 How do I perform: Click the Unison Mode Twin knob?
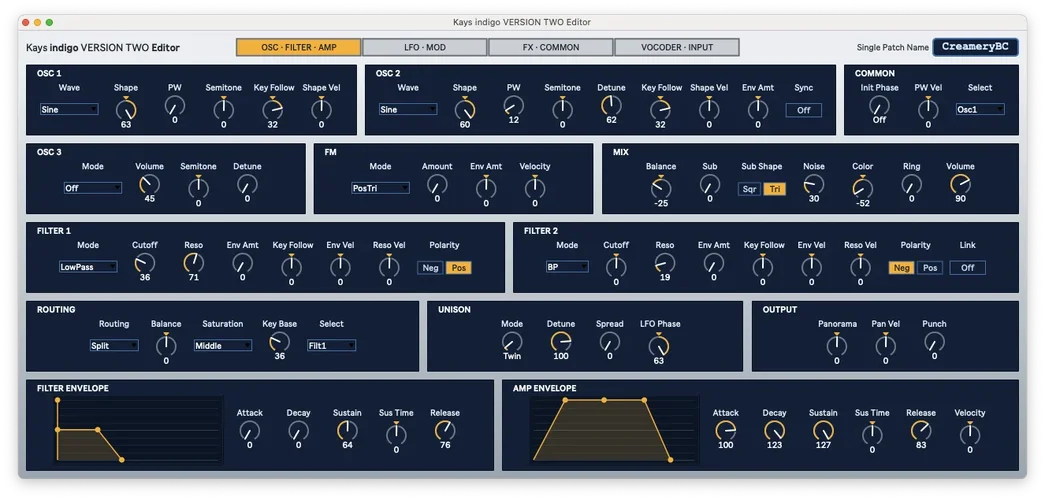512,341
